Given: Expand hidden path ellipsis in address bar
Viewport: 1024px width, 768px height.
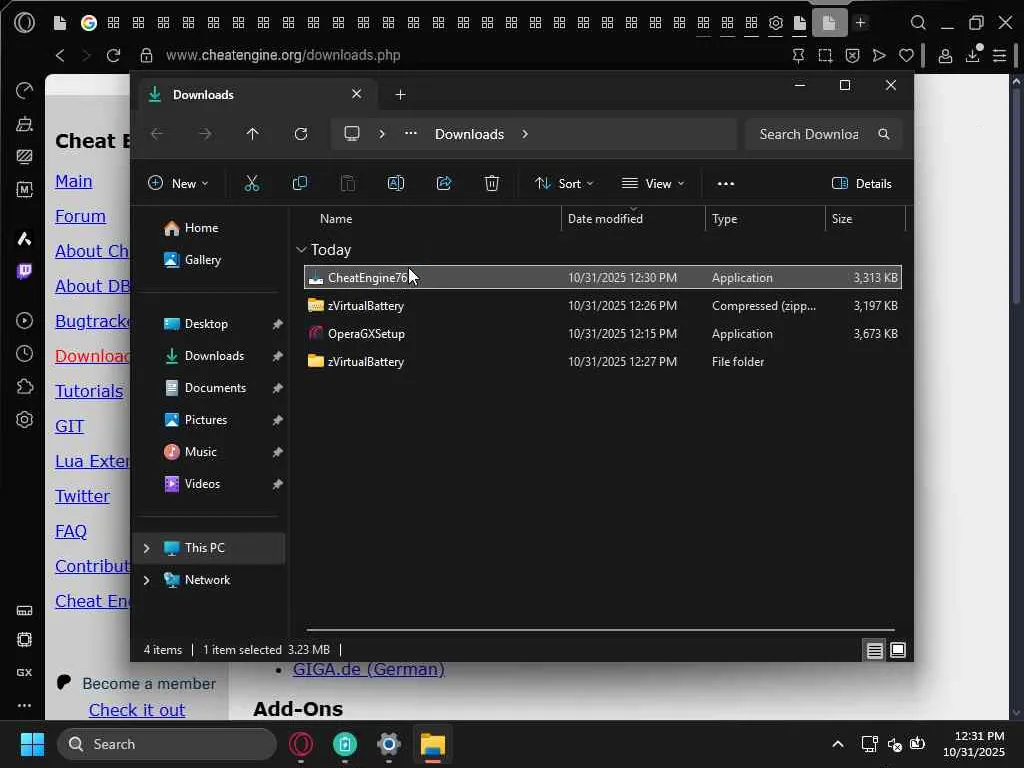Looking at the screenshot, I should [410, 133].
